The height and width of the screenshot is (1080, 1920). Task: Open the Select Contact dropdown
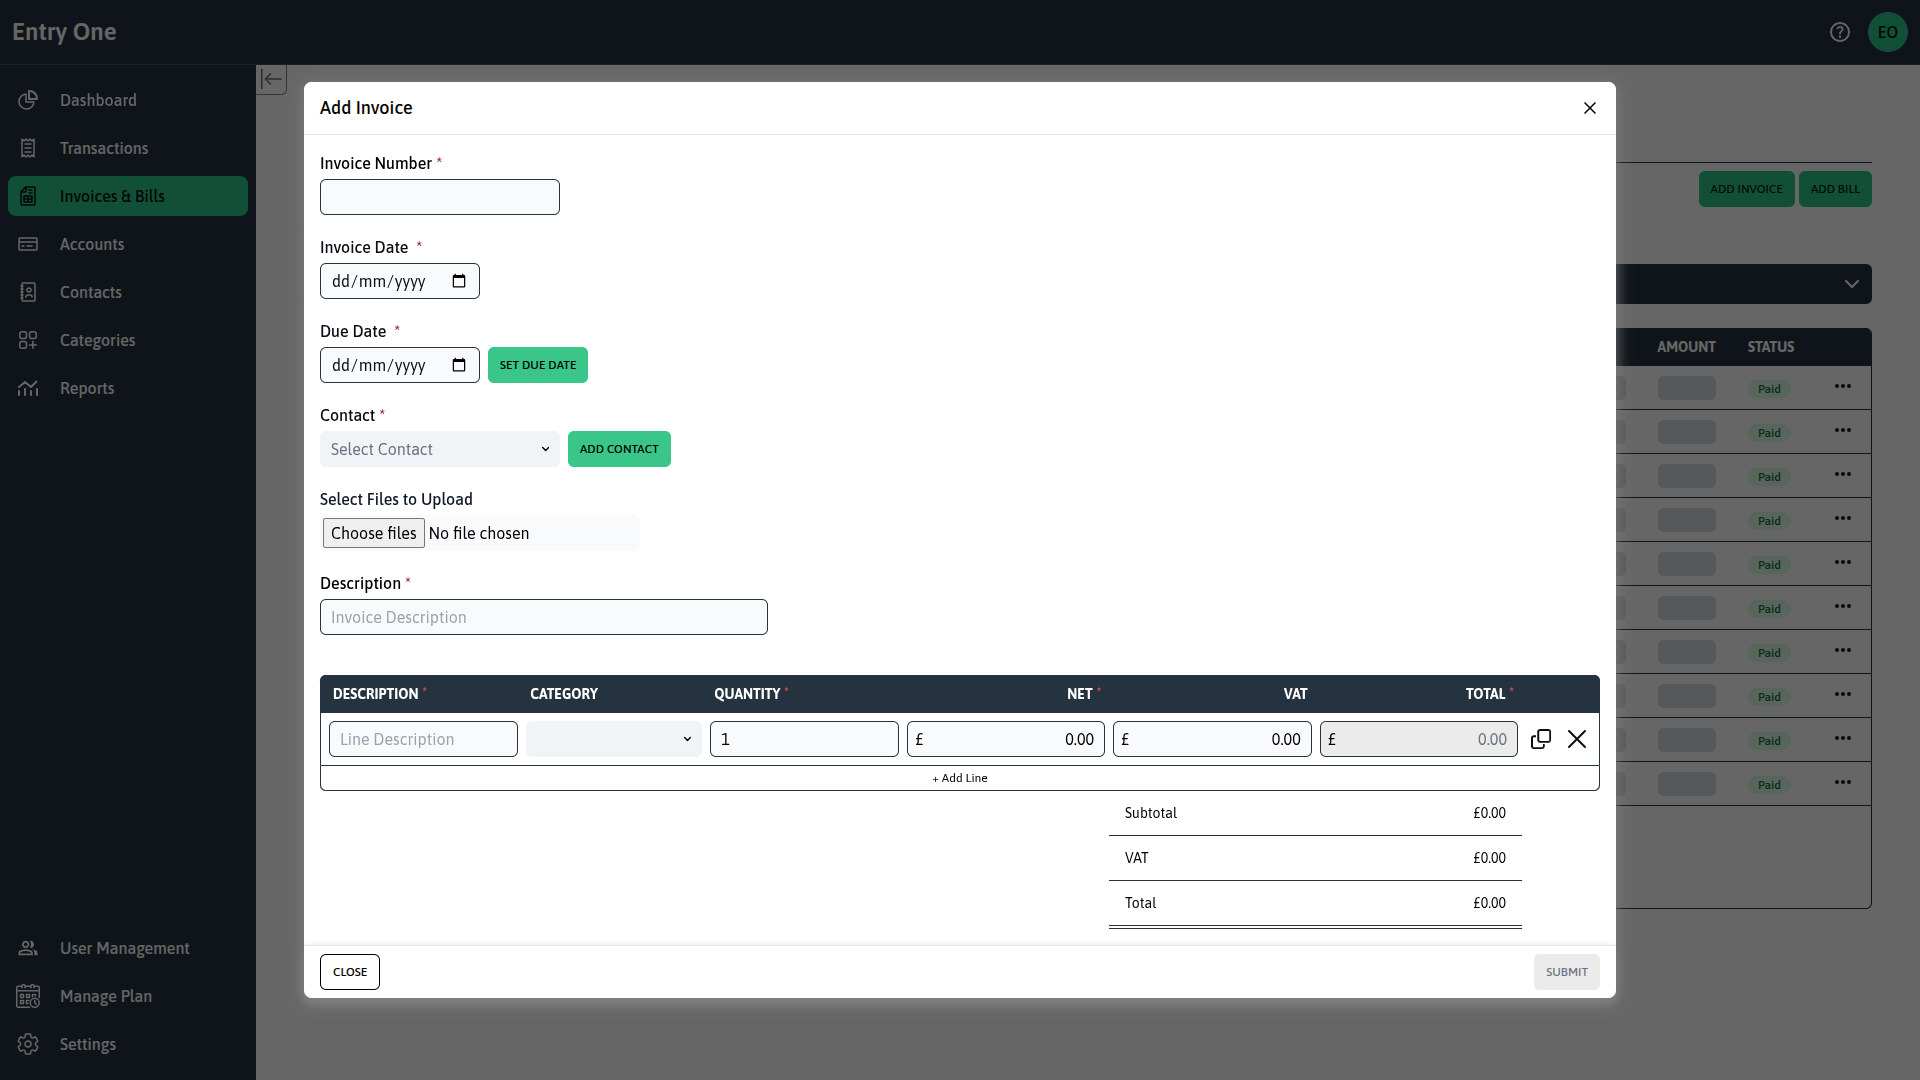(439, 449)
